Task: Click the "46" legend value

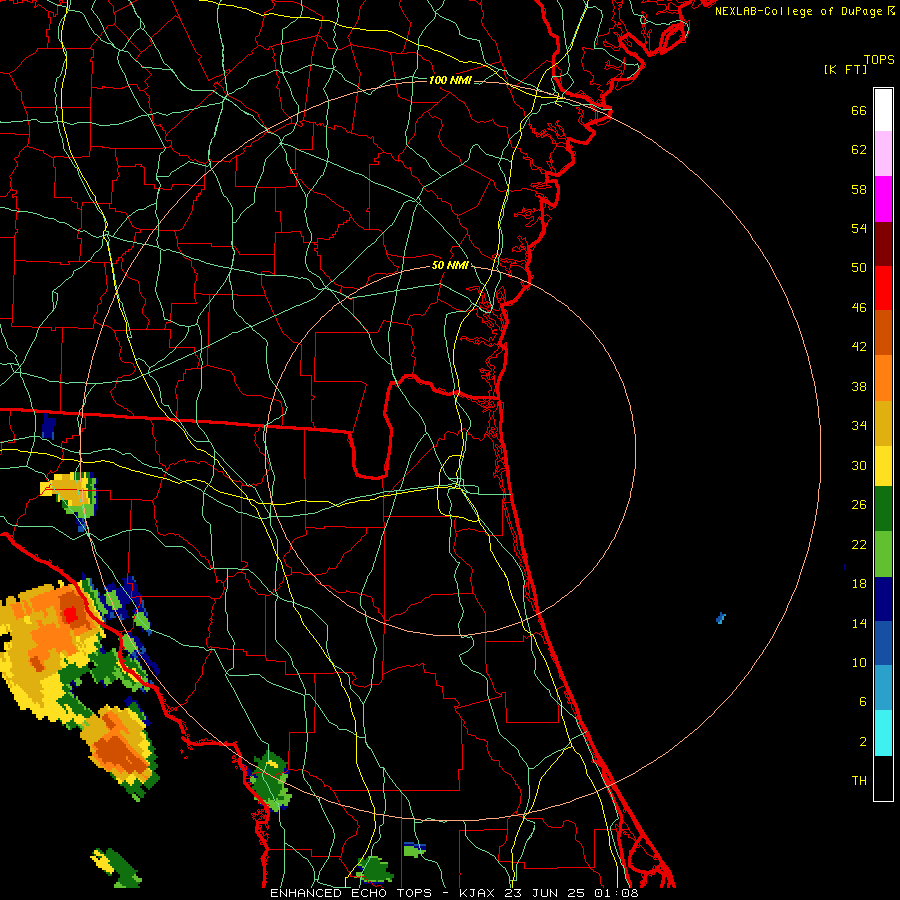Action: (x=859, y=308)
